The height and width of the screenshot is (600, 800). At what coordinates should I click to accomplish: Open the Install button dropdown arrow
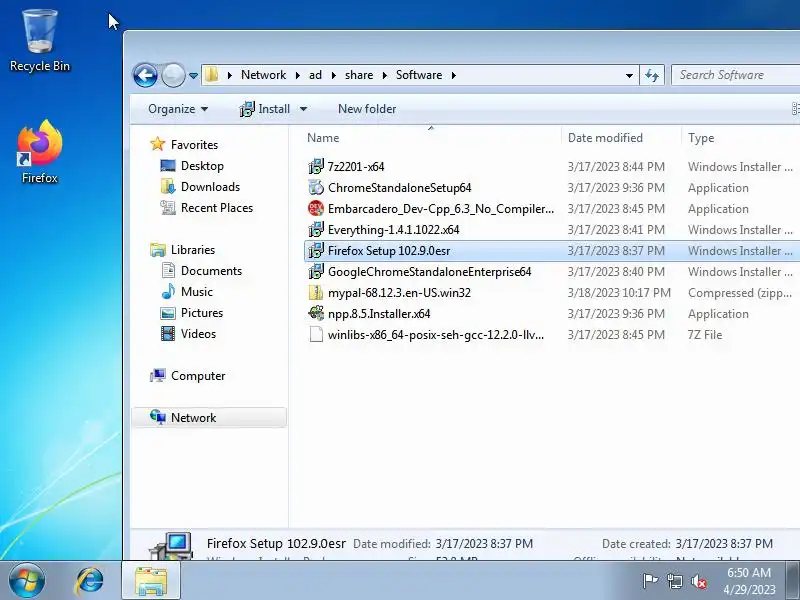pyautogui.click(x=303, y=109)
